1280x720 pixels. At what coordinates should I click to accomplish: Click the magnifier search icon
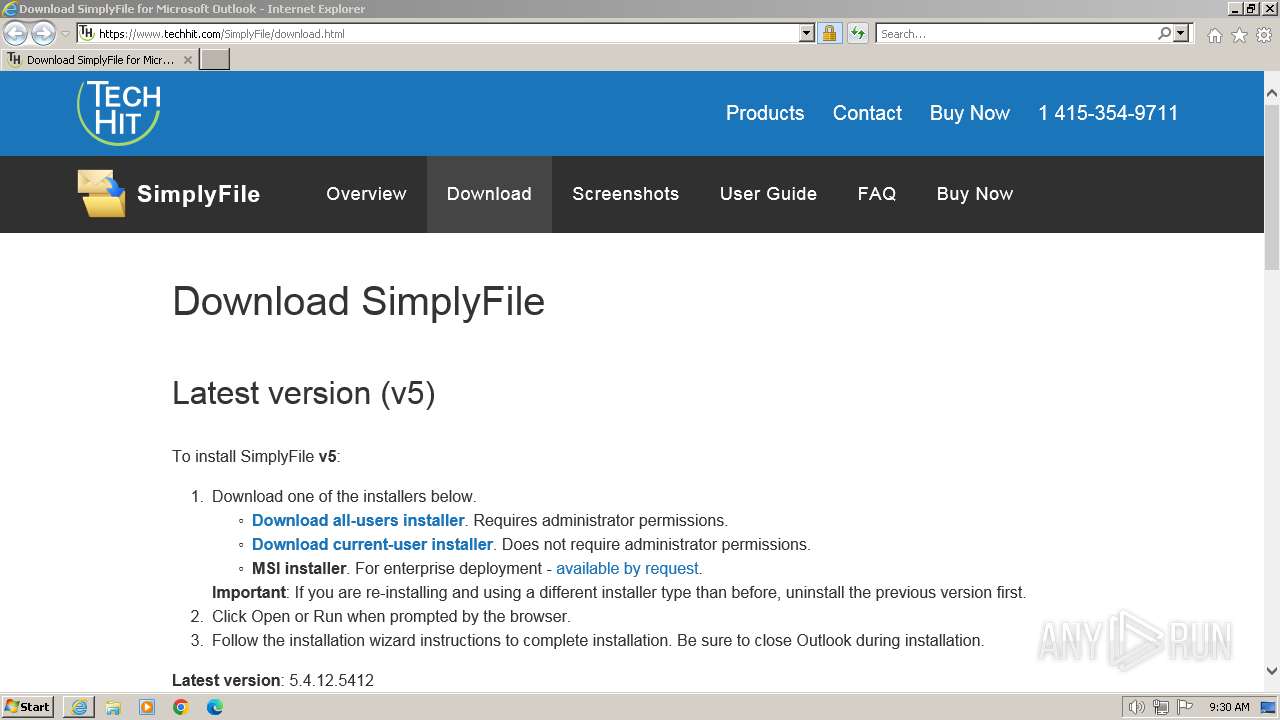pyautogui.click(x=1164, y=33)
